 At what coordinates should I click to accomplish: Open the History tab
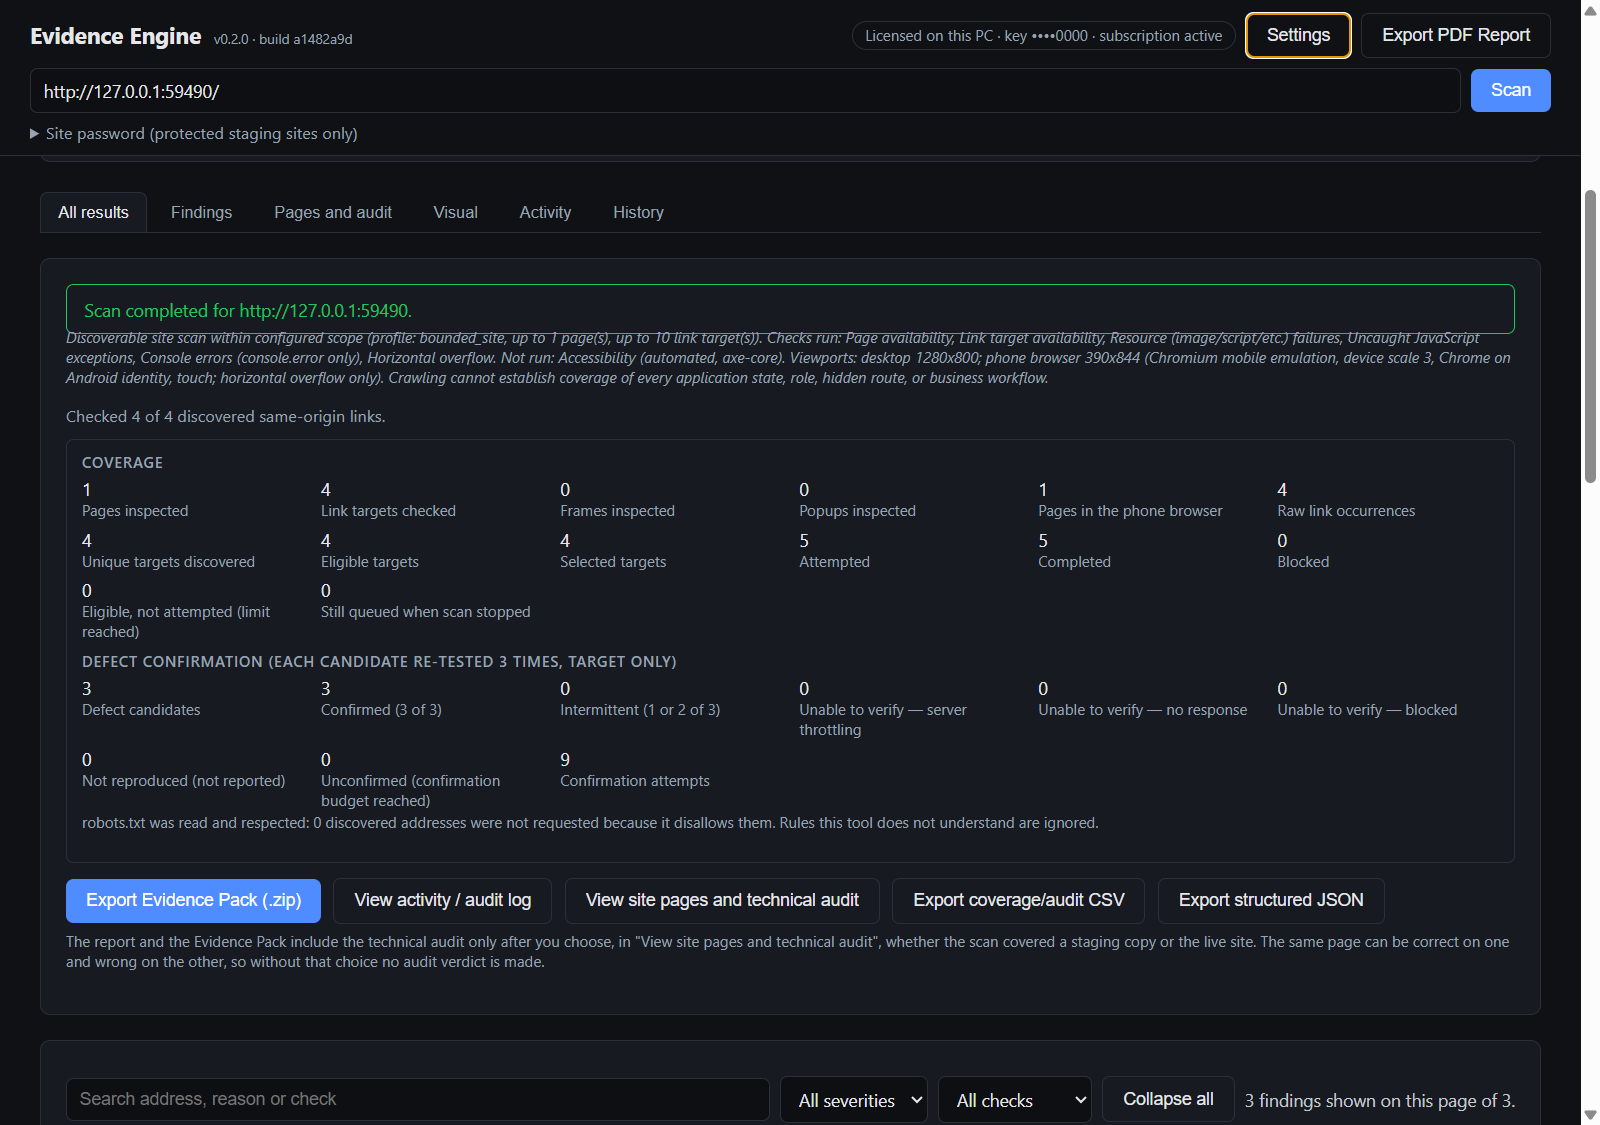[x=638, y=212]
